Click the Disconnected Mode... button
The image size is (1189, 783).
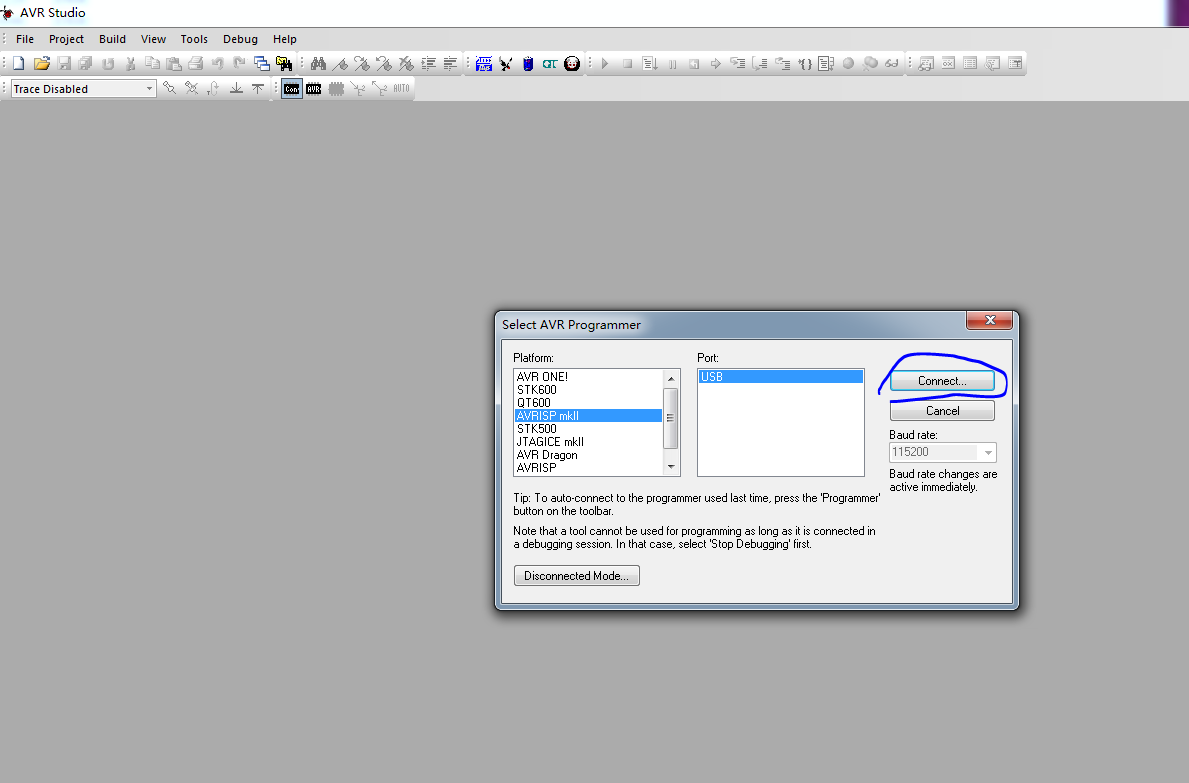pos(576,576)
